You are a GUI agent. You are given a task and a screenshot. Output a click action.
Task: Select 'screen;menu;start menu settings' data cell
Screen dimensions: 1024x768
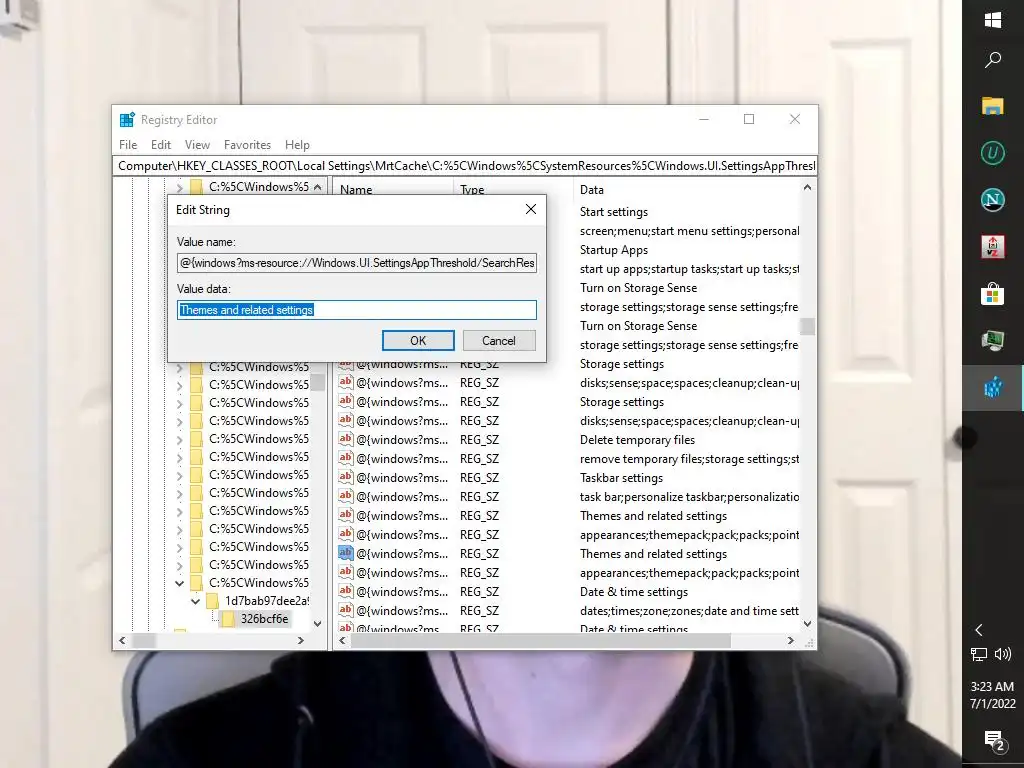coord(689,231)
